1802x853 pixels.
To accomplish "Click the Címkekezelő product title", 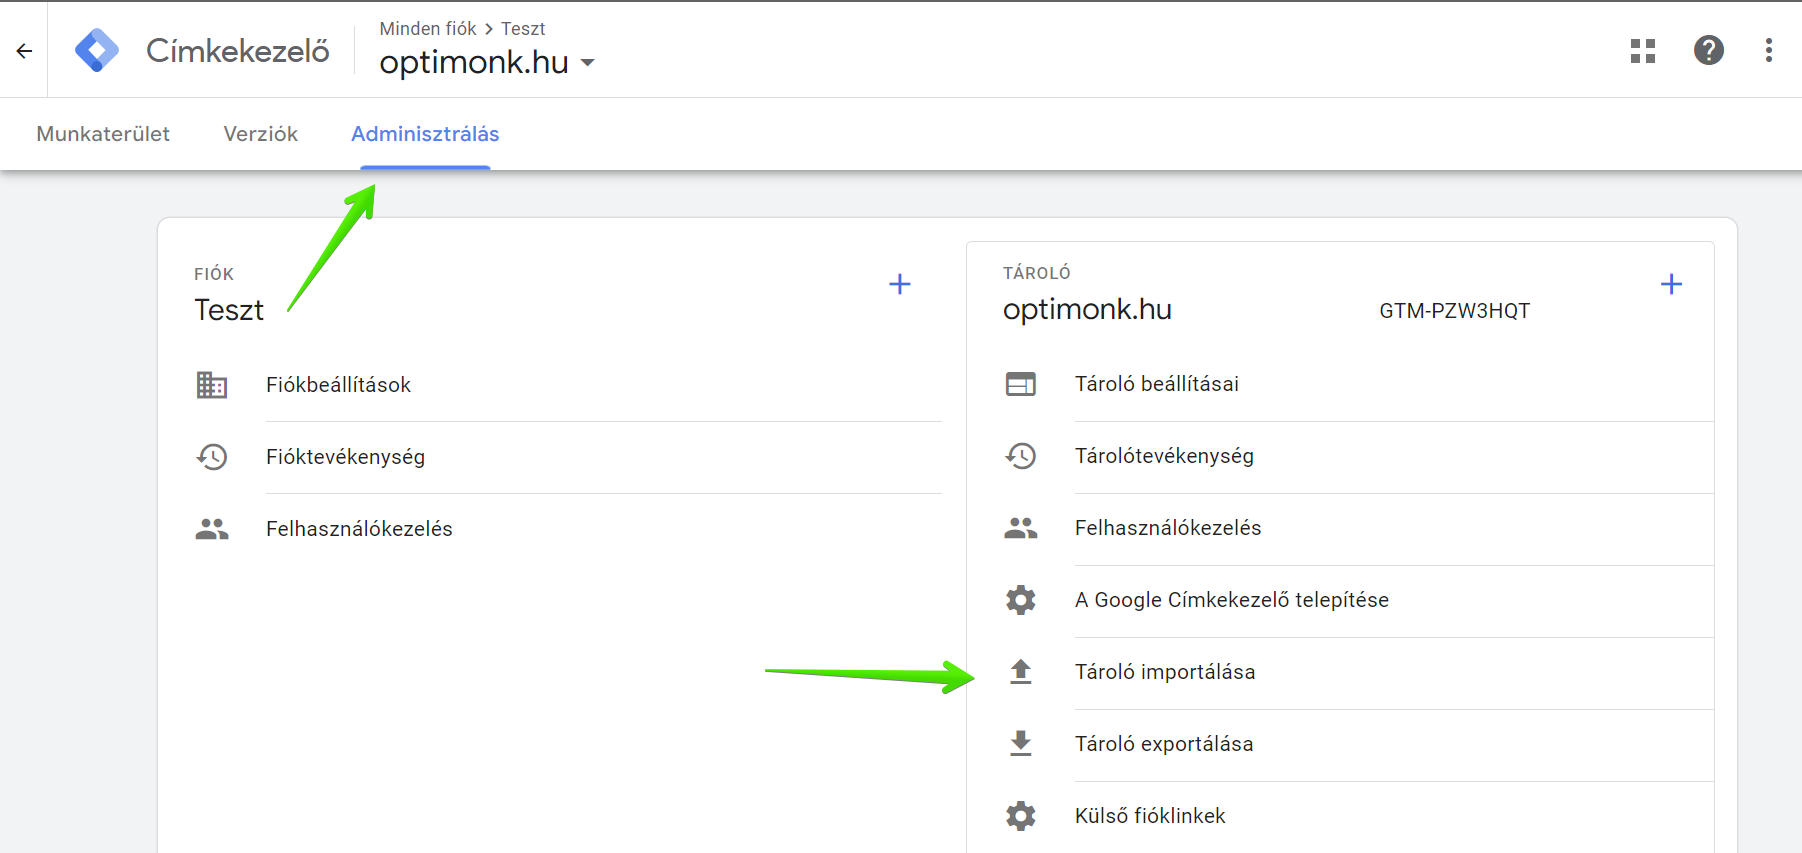I will 238,50.
